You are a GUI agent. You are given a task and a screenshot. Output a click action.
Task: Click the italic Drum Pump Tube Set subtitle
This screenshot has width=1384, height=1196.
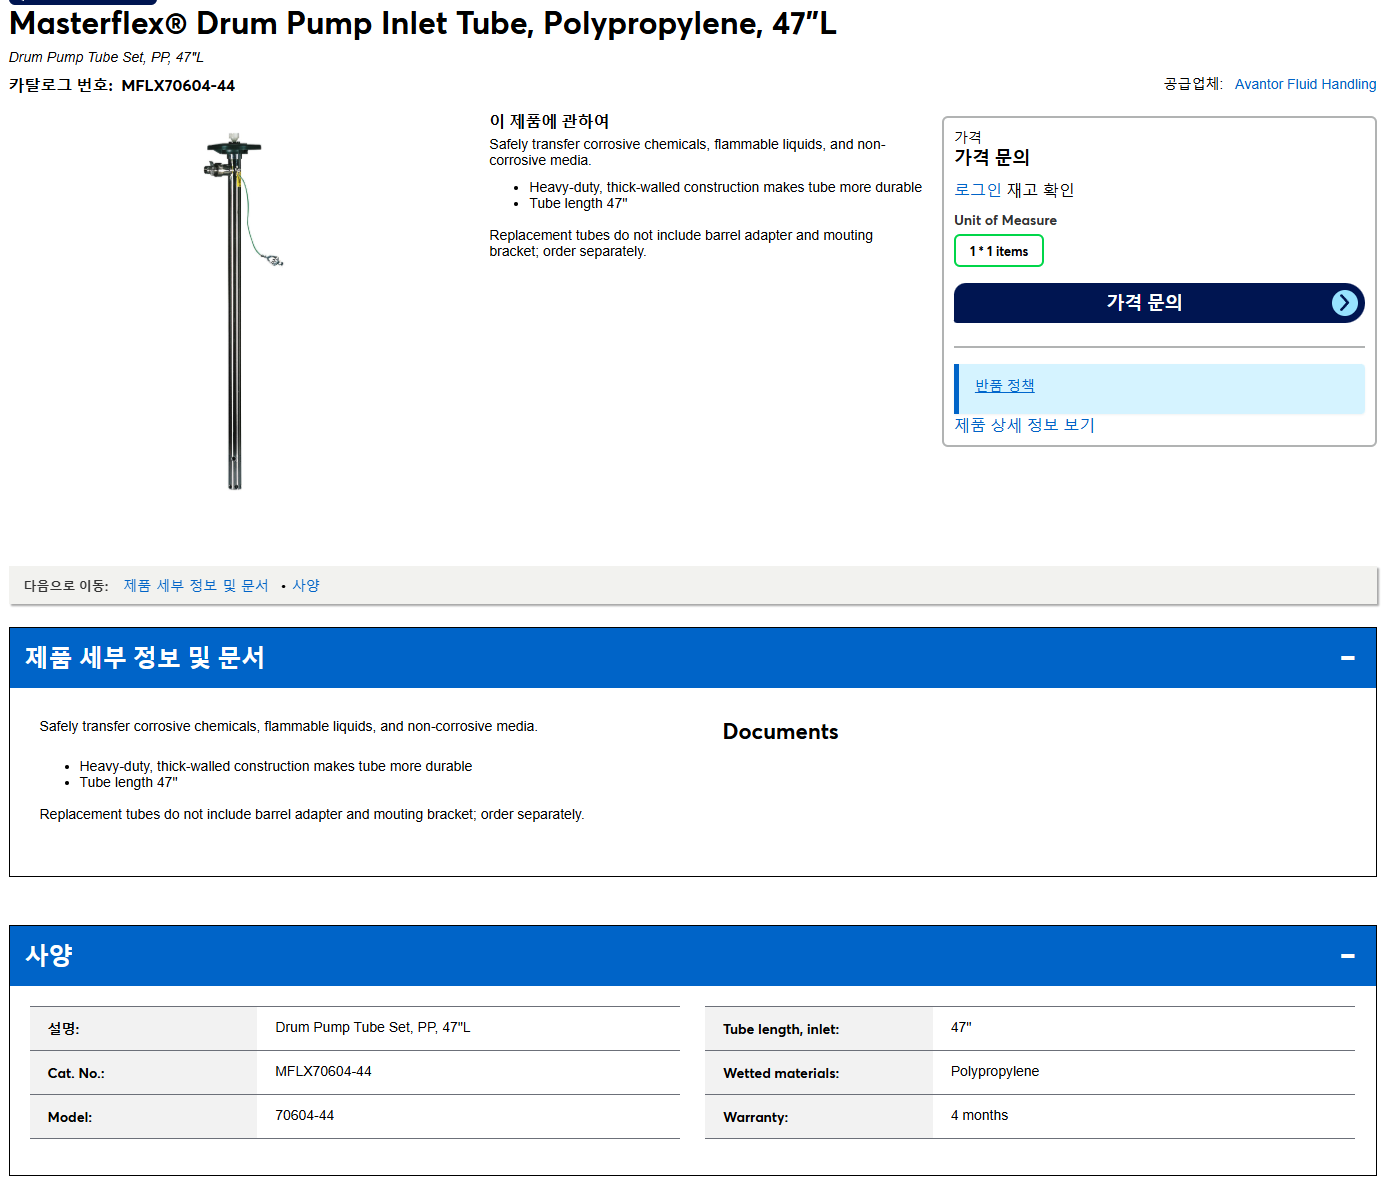(106, 57)
